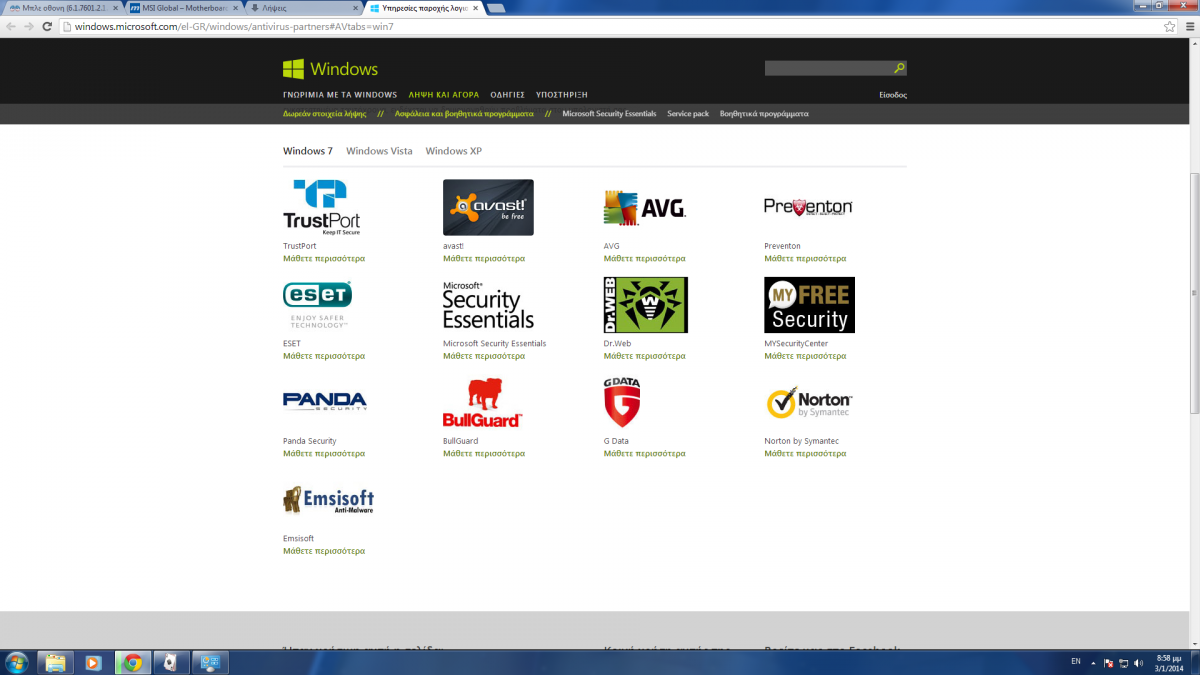The image size is (1200, 675).
Task: Click the page vertical scrollbar
Action: point(1194,295)
